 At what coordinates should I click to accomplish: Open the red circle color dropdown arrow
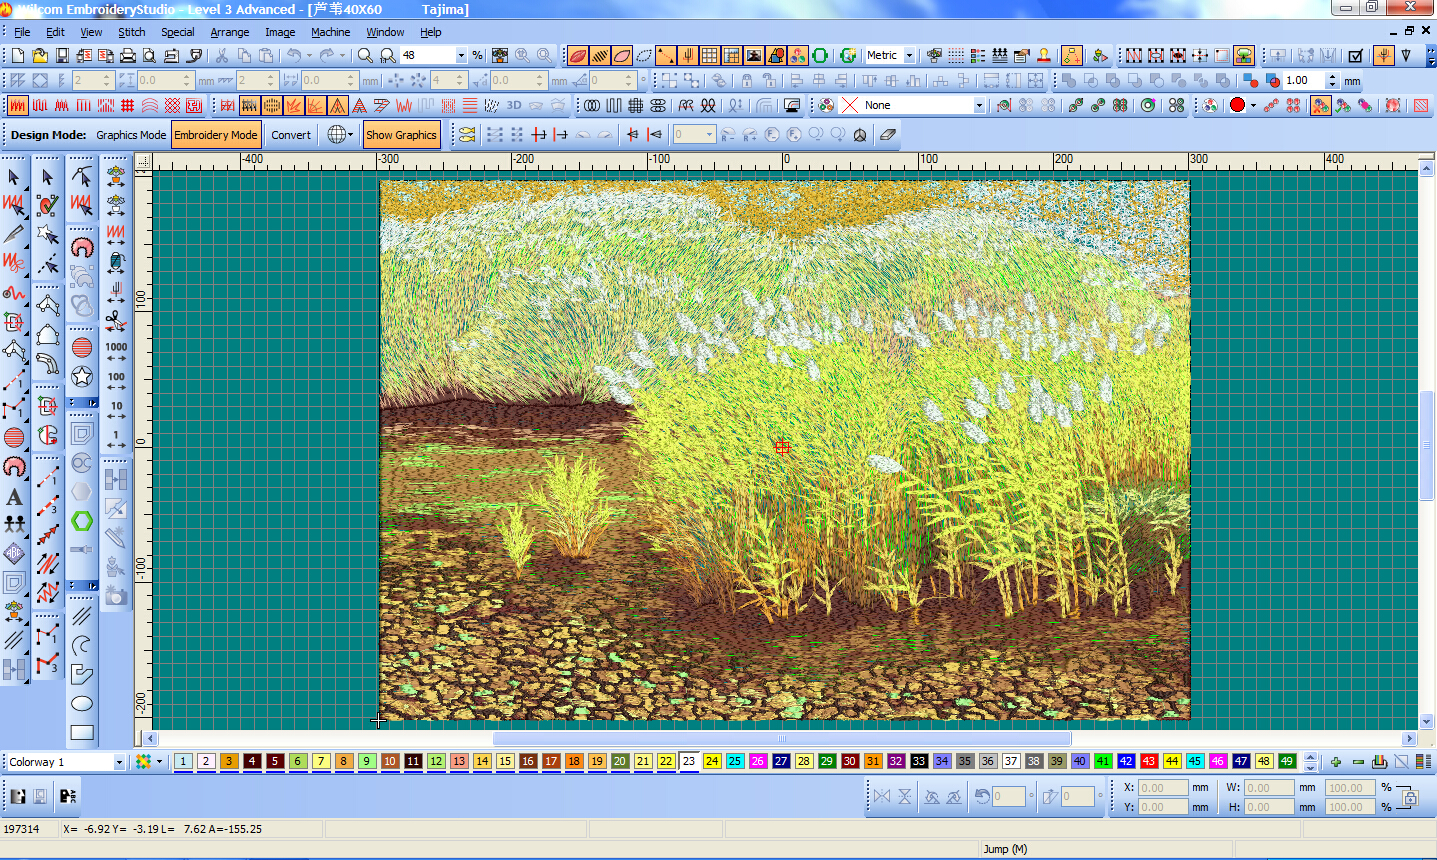[1253, 105]
